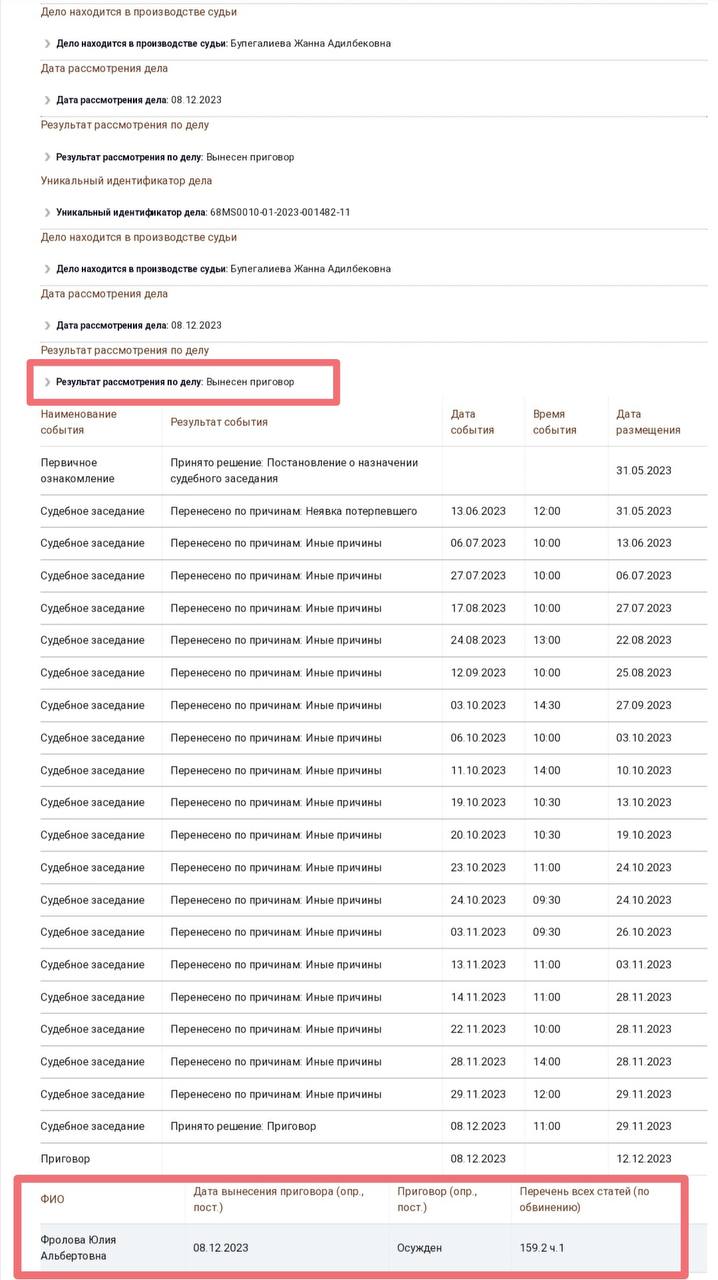Screen dimensions: 718x1280
Task: Select case number 68MS0010-01-2023-001482-11 text
Action: 280,213
